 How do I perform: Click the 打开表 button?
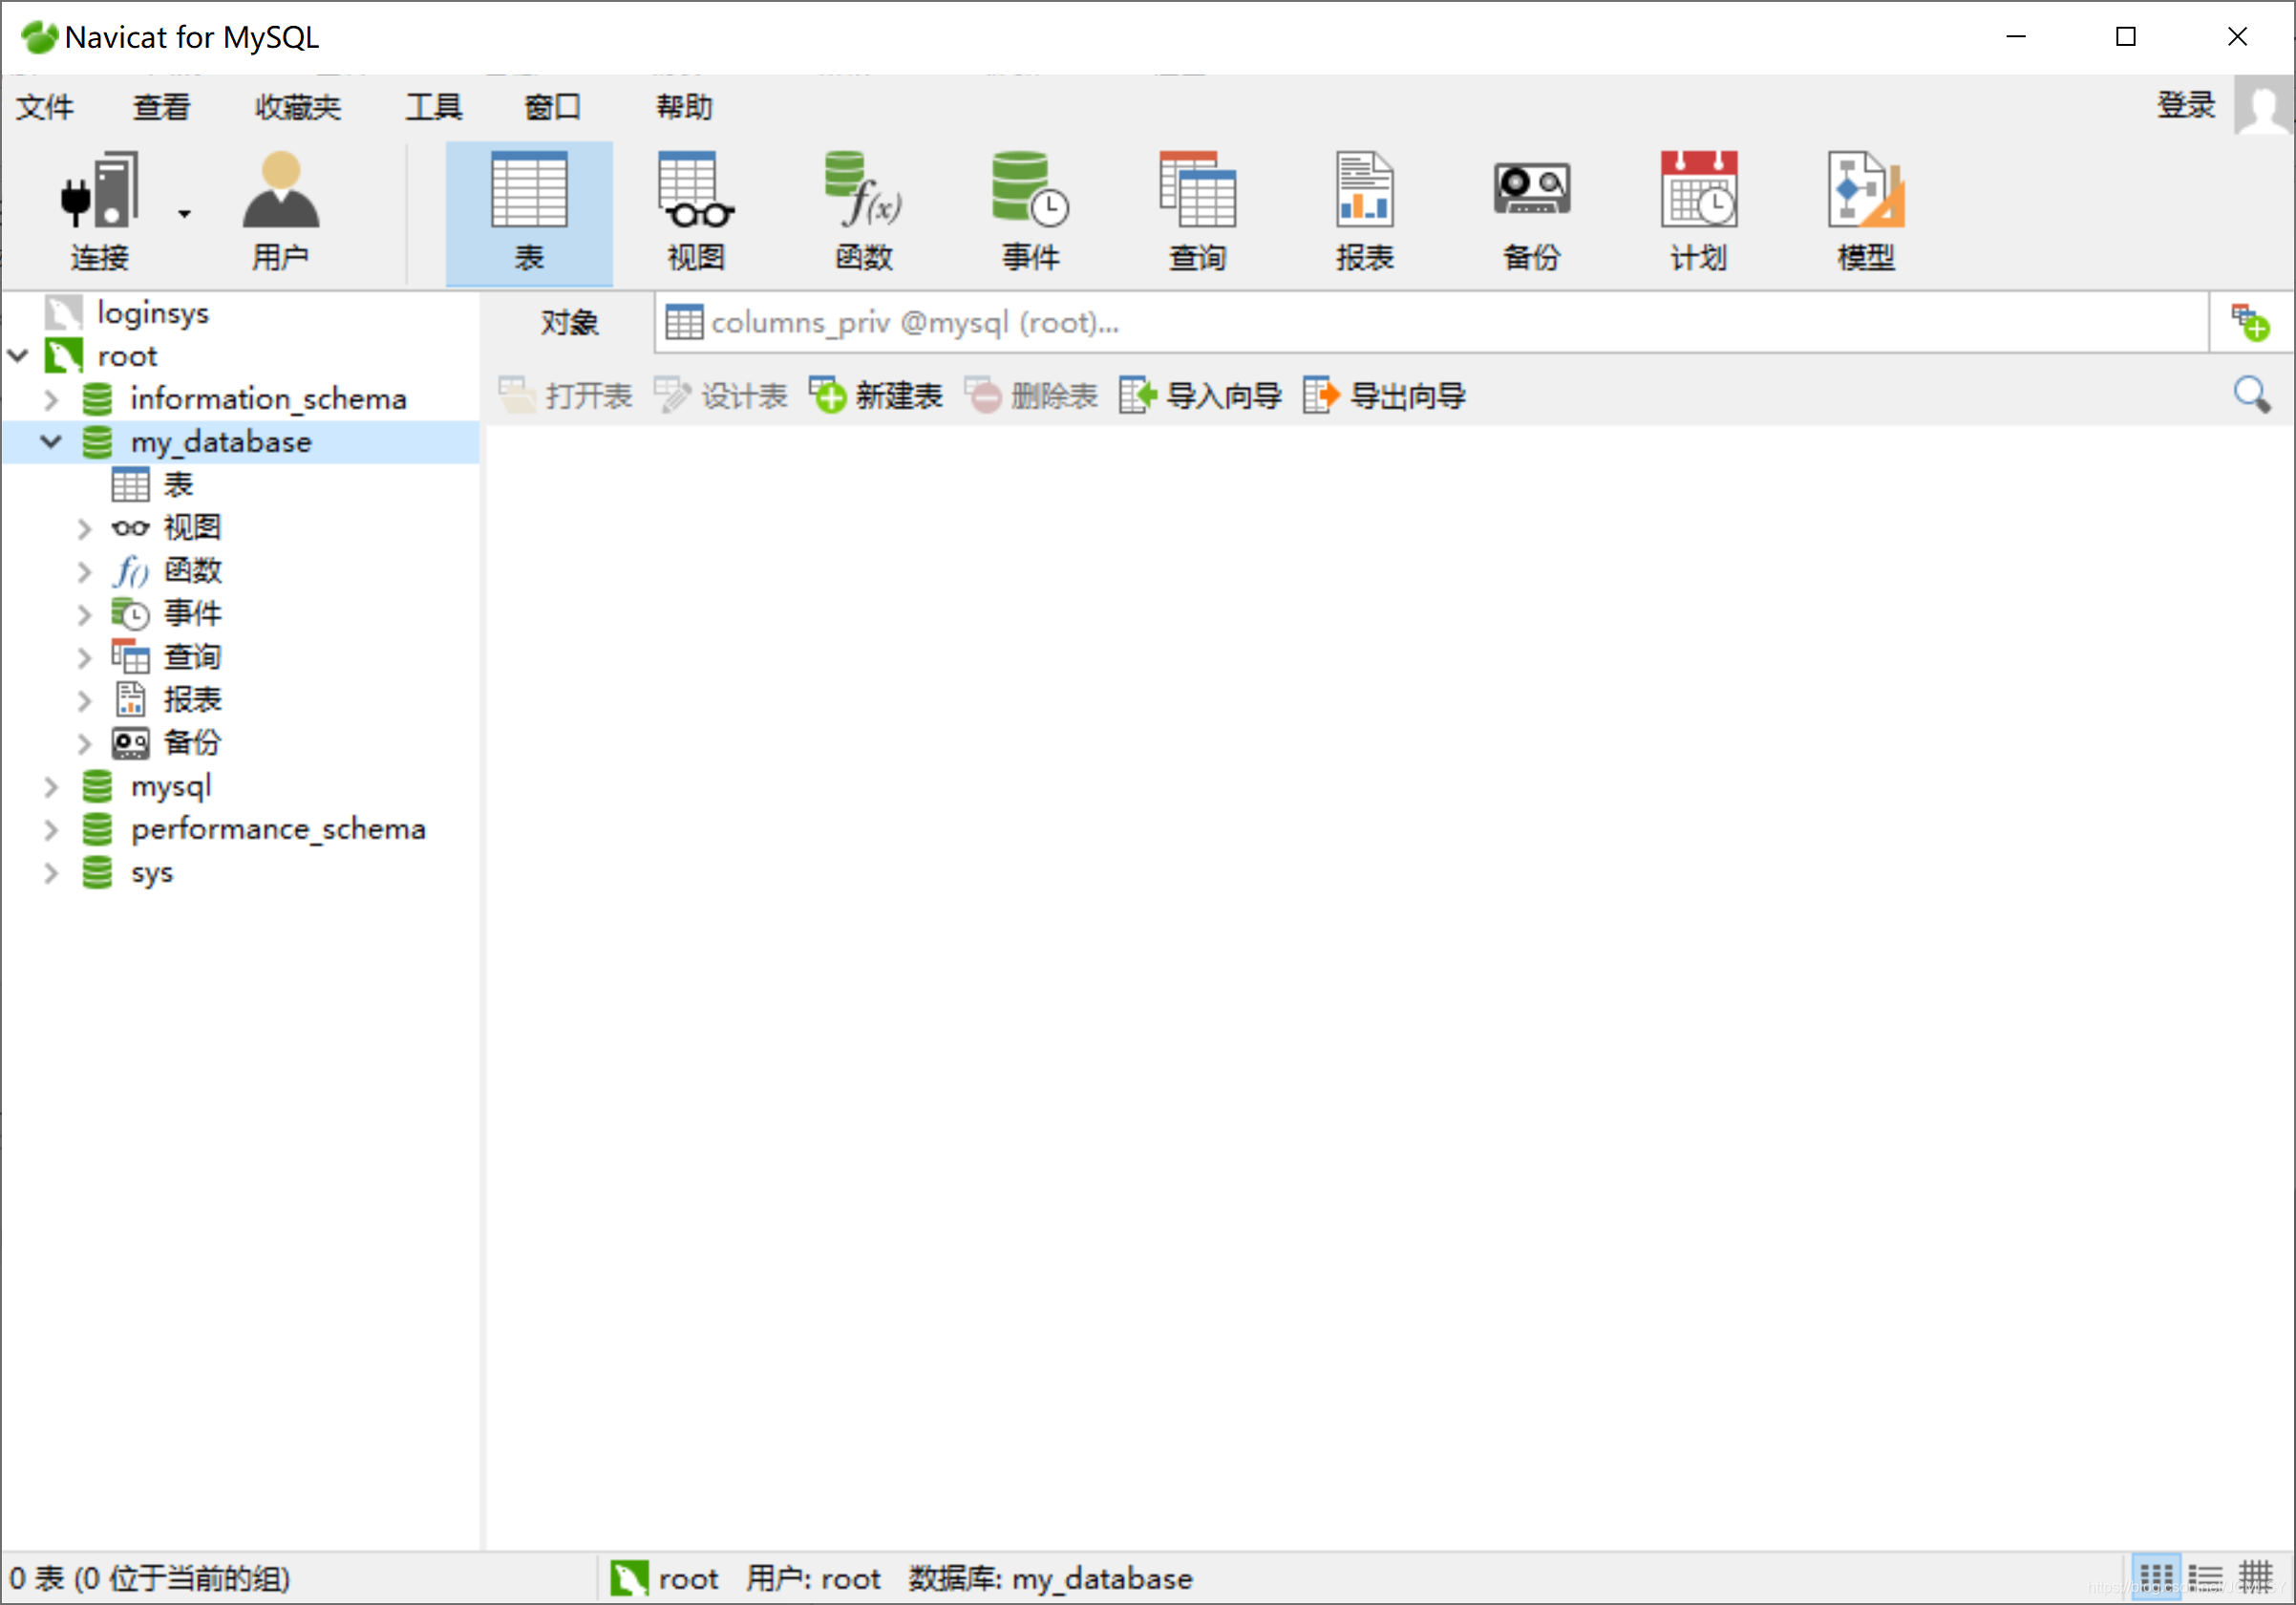point(565,395)
